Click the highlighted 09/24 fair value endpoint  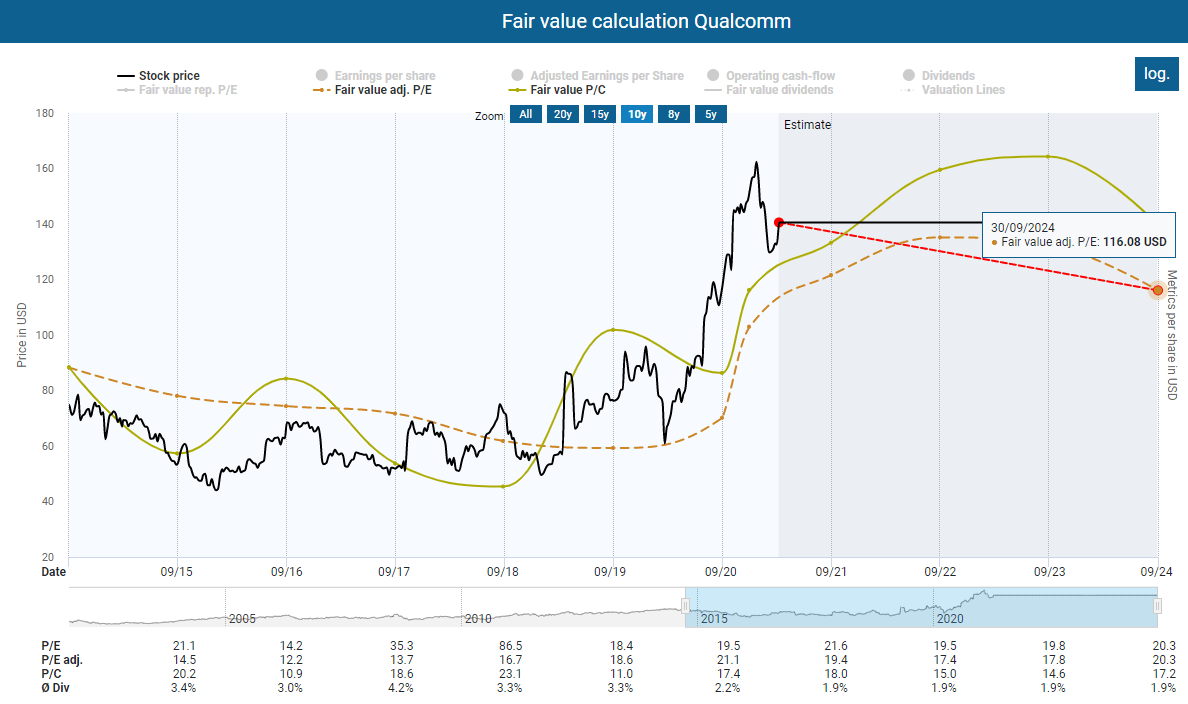[x=1158, y=290]
